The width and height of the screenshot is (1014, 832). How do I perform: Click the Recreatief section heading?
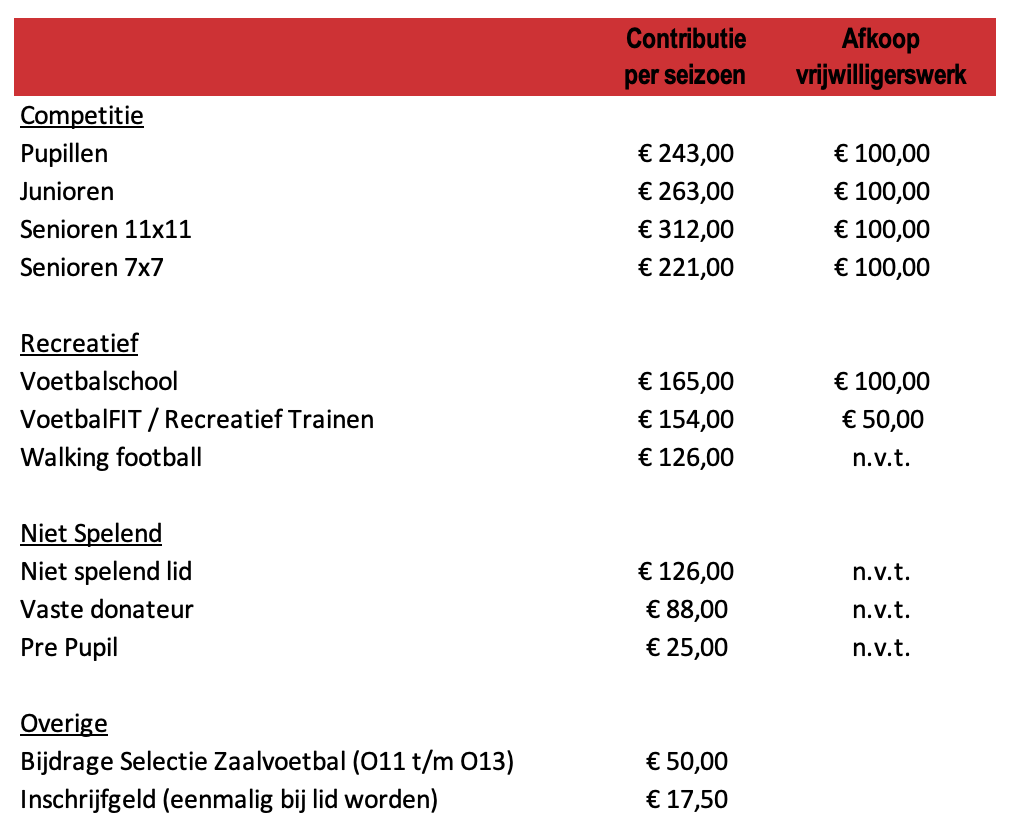[x=79, y=343]
